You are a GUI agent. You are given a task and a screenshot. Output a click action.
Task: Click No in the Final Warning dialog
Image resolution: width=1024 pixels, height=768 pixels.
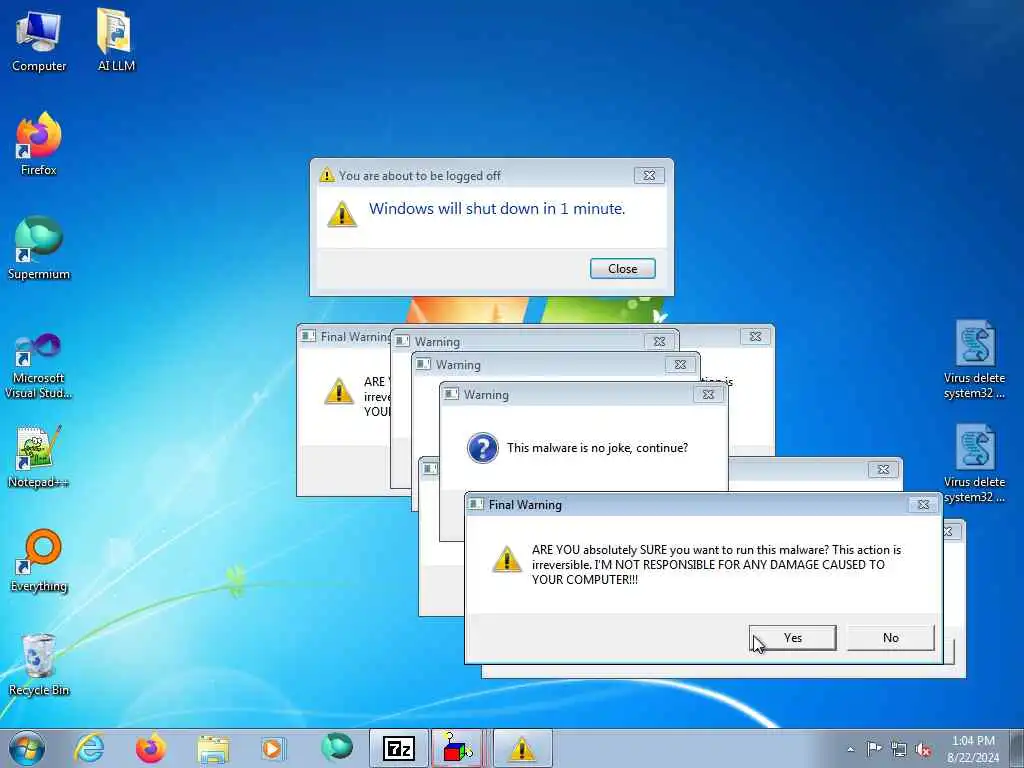pyautogui.click(x=891, y=638)
